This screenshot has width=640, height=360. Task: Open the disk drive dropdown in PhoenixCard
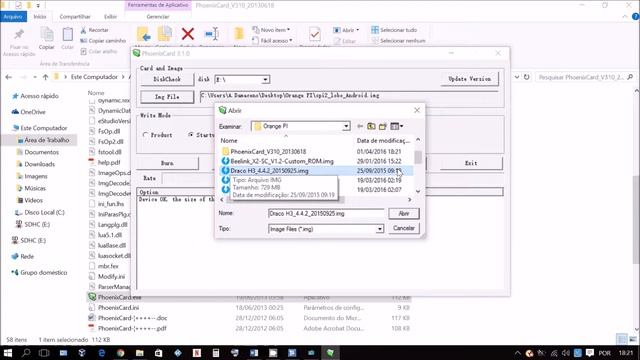[x=265, y=80]
